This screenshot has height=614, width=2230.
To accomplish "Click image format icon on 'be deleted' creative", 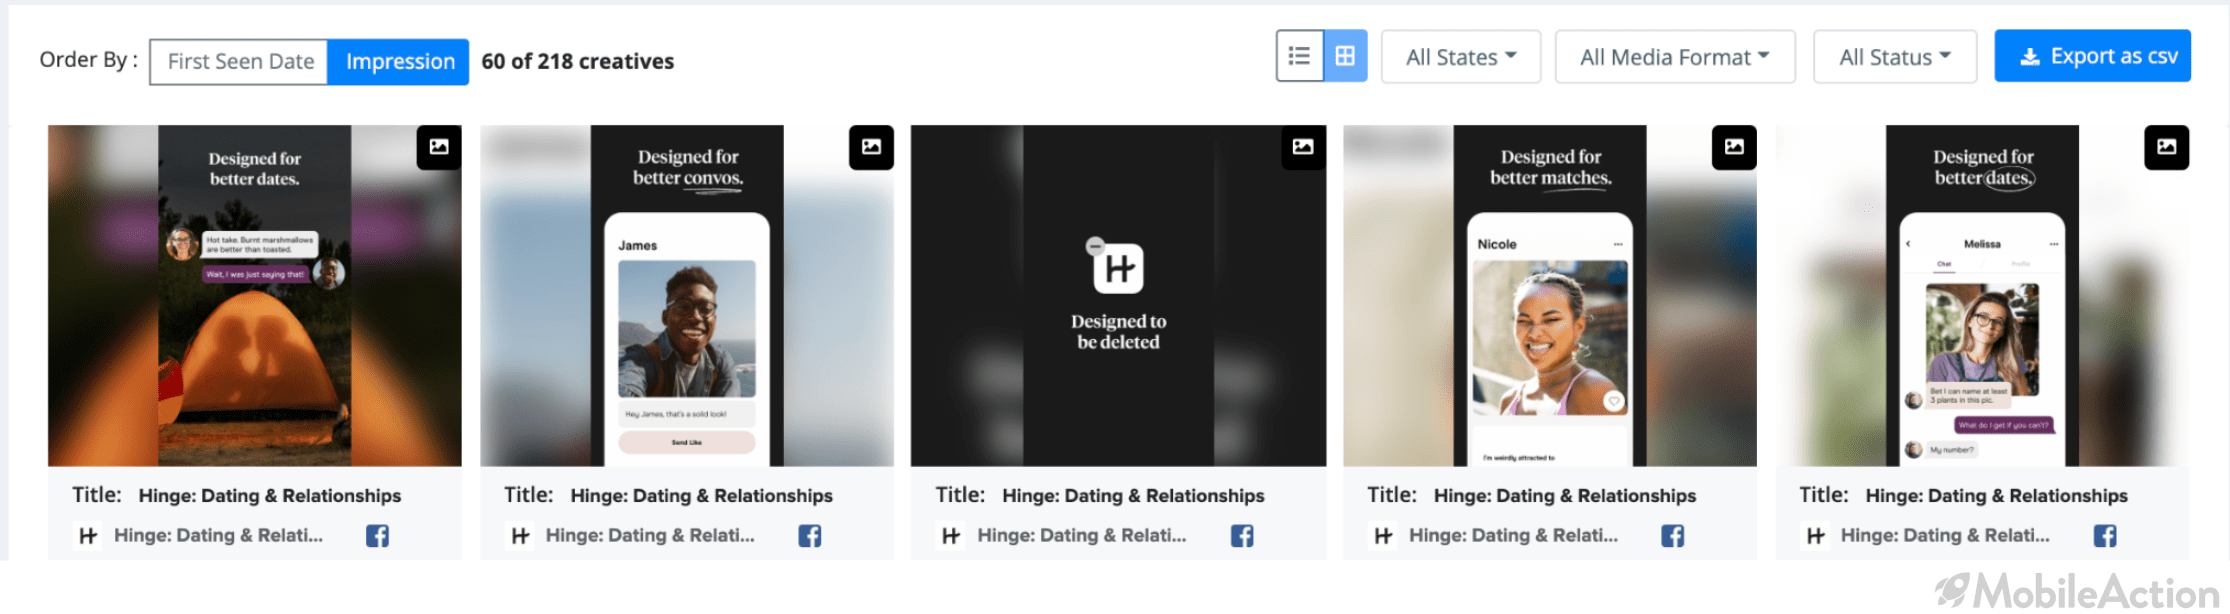I will [x=1303, y=147].
